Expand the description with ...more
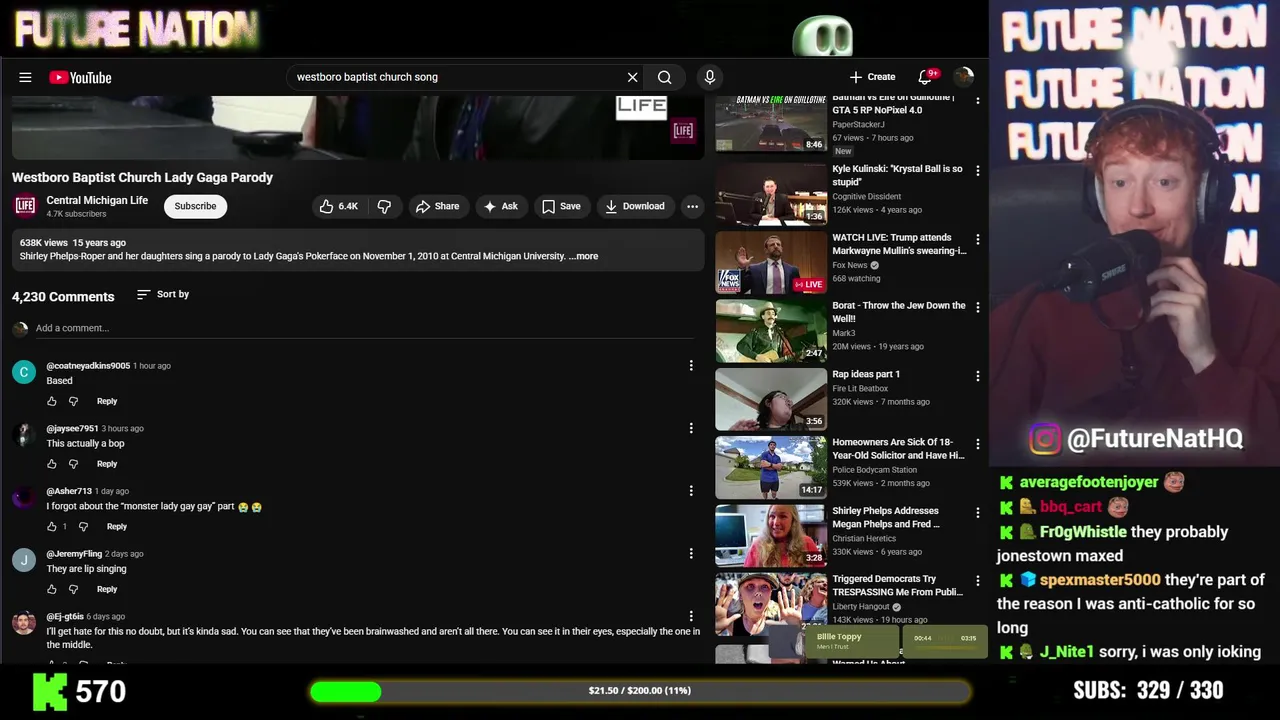 (x=583, y=256)
